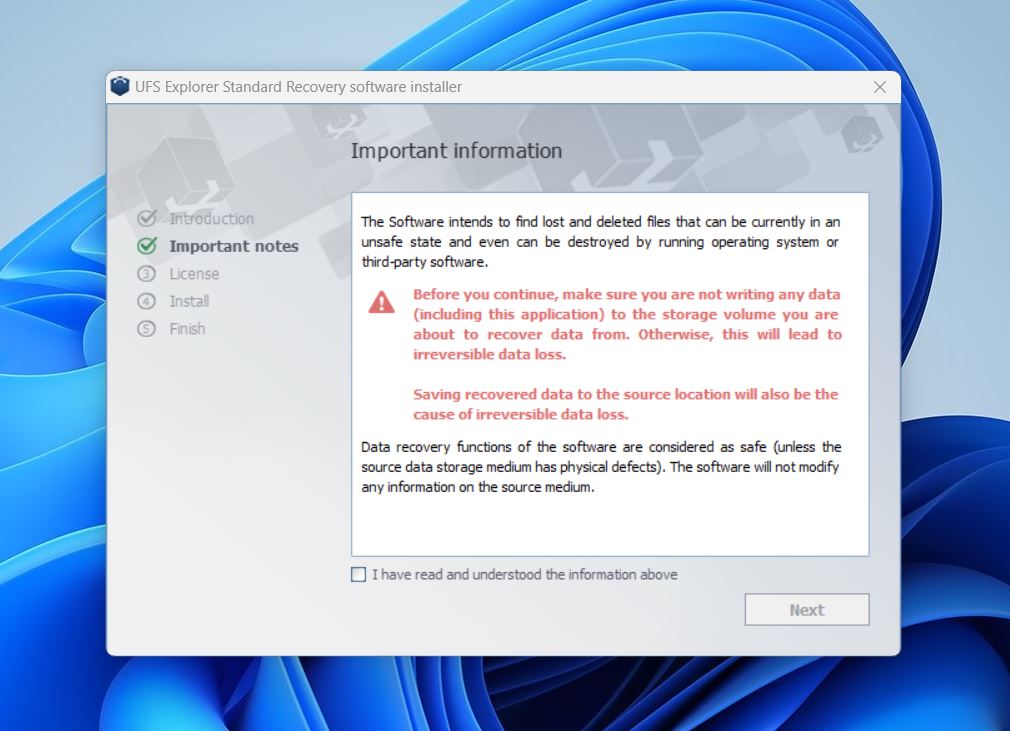1010x731 pixels.
Task: Select the 'License' step label
Action: pos(194,274)
